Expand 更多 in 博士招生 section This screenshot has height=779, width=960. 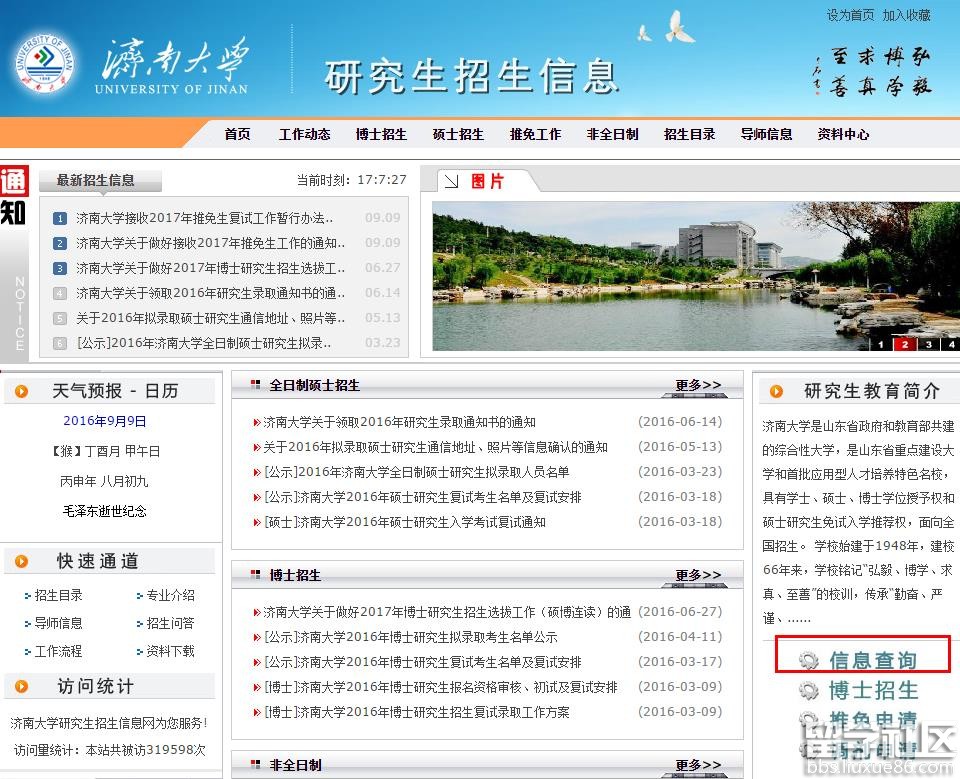[697, 575]
